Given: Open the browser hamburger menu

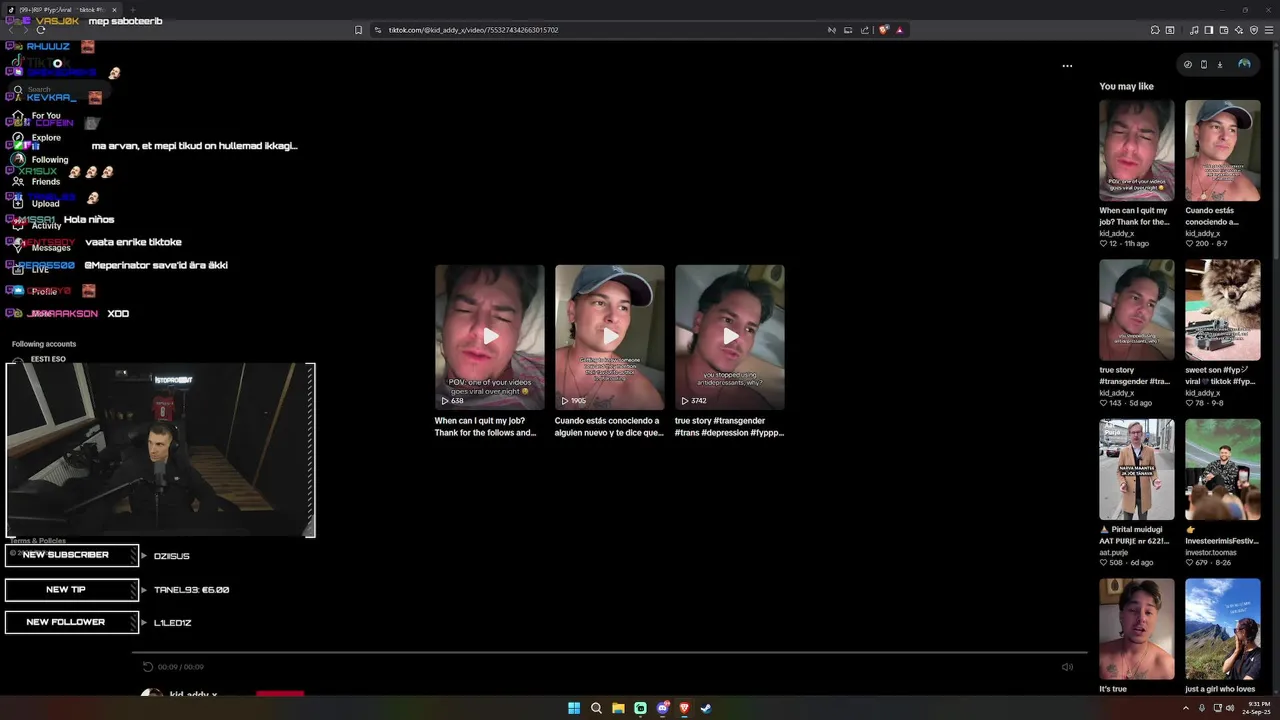Looking at the screenshot, I should (1269, 30).
